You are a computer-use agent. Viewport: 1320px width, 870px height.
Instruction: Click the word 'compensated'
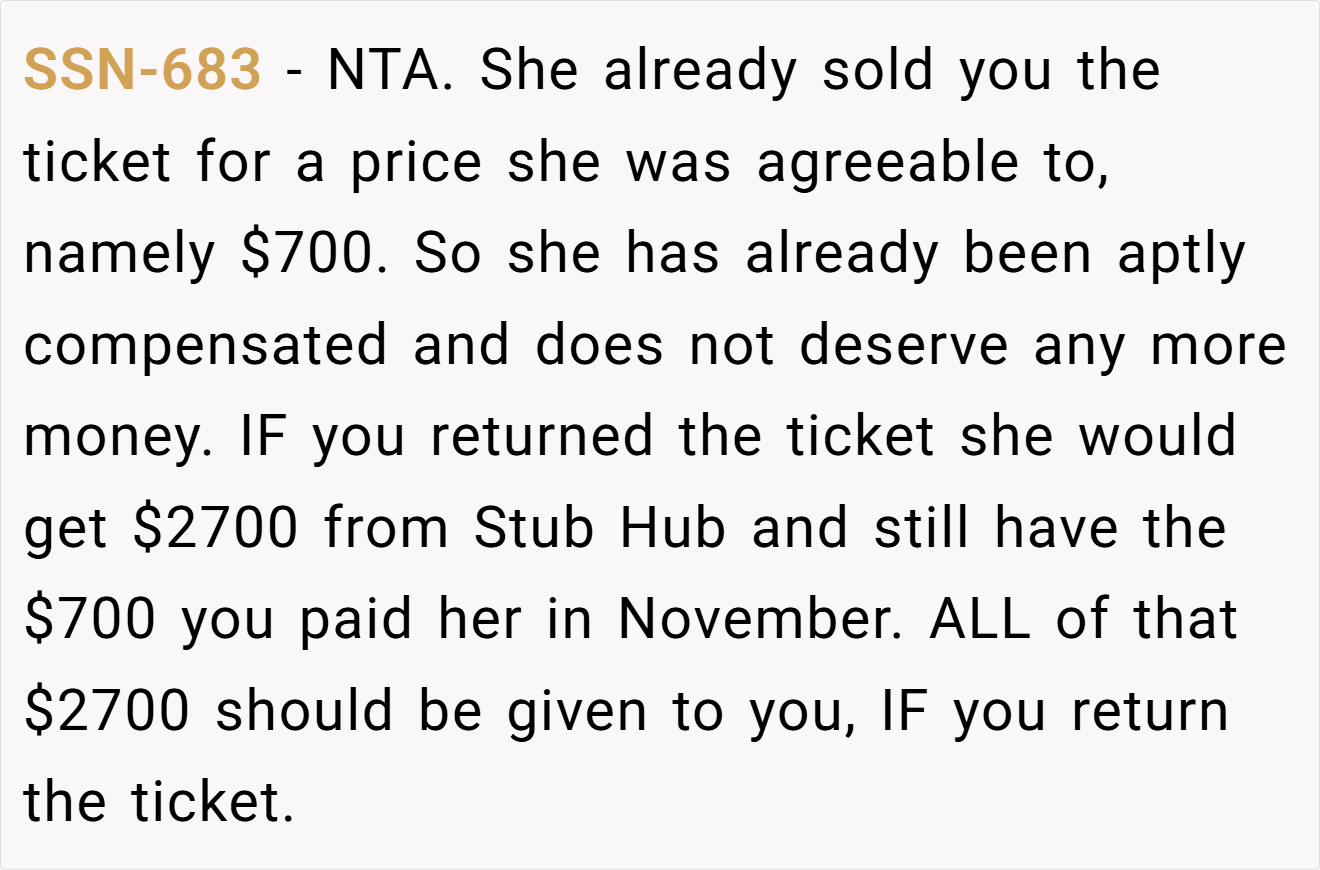click(205, 348)
